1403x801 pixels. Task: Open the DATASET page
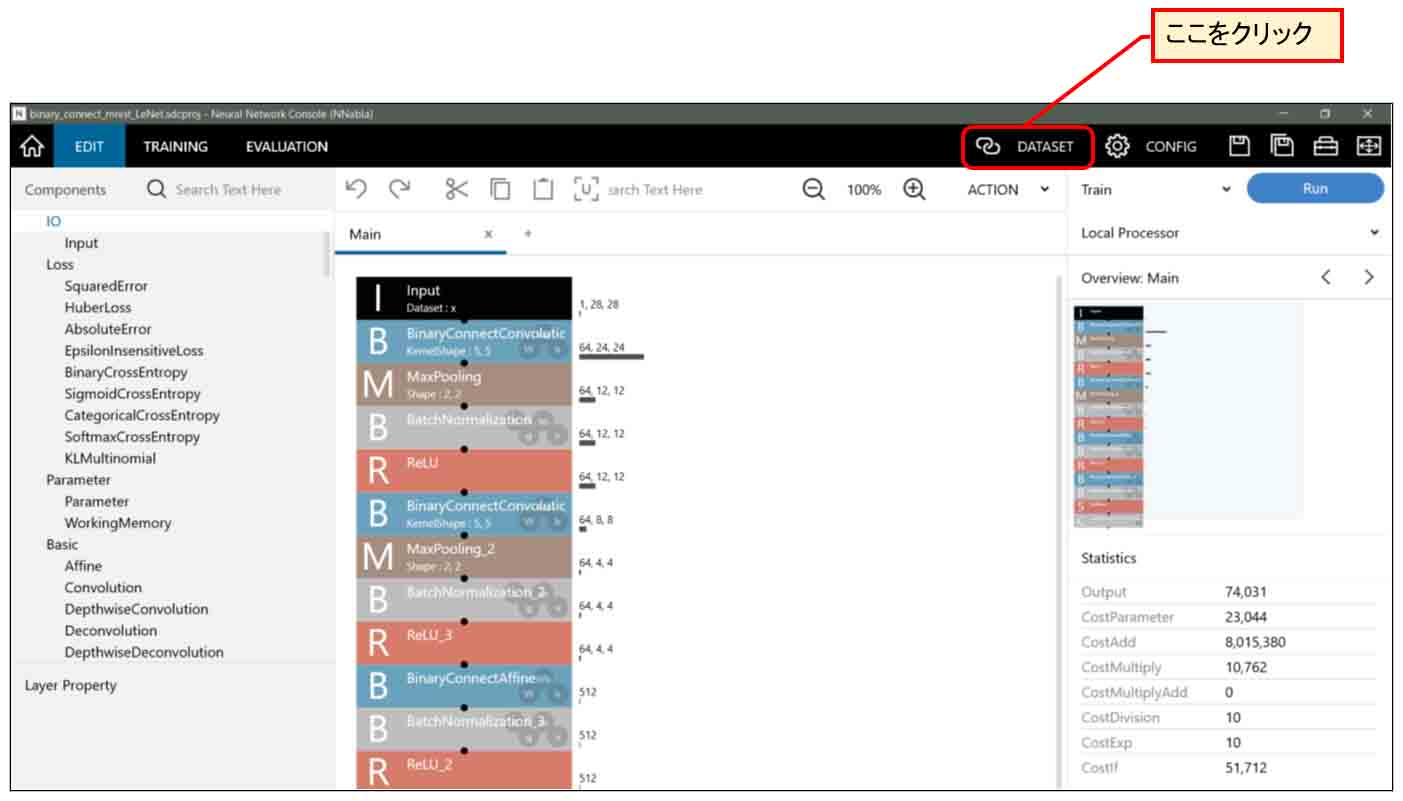pyautogui.click(x=1027, y=147)
